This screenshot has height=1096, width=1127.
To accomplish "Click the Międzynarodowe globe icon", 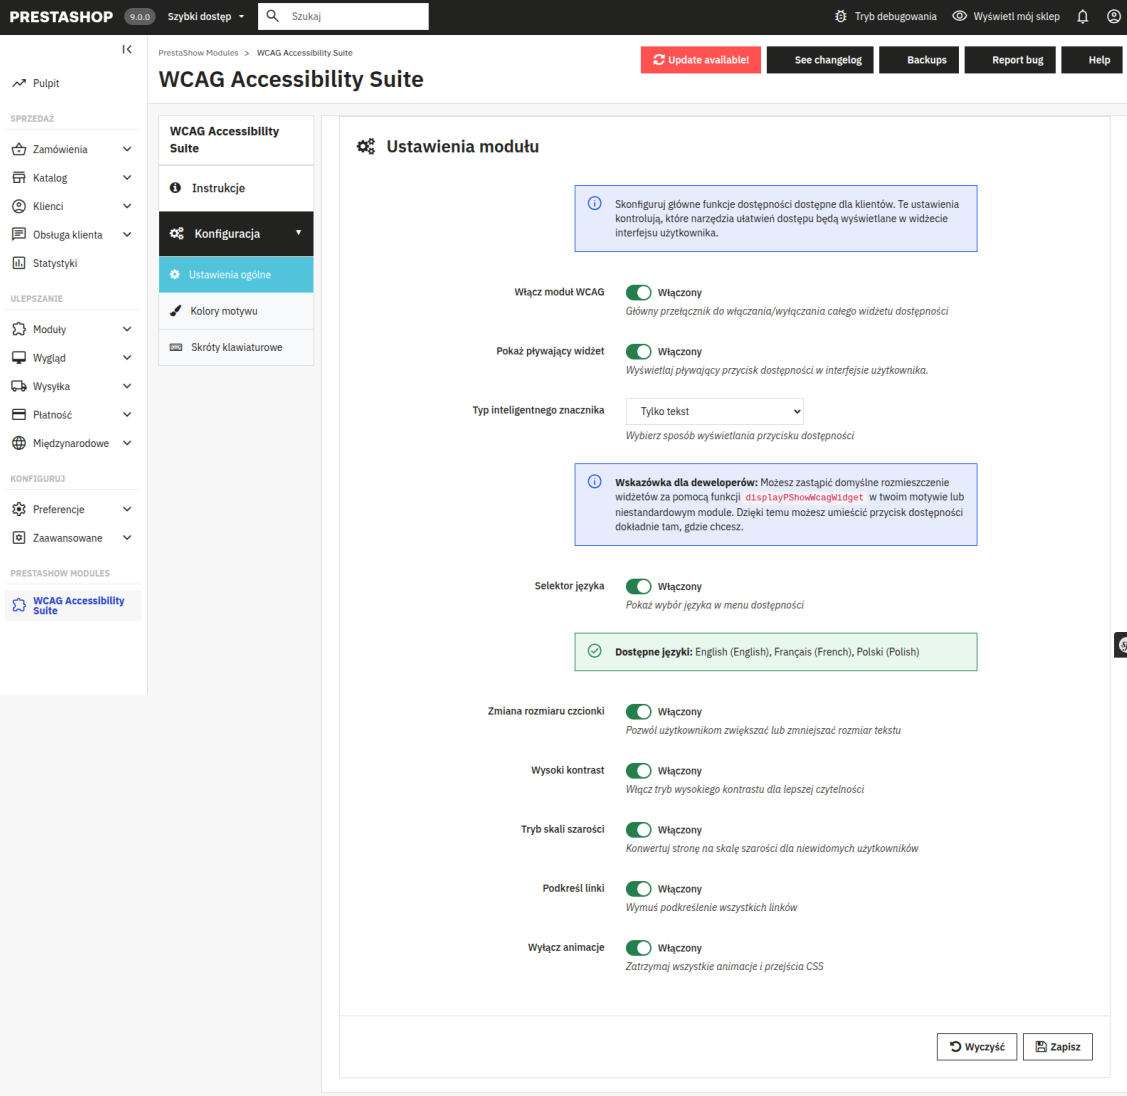I will 19,443.
